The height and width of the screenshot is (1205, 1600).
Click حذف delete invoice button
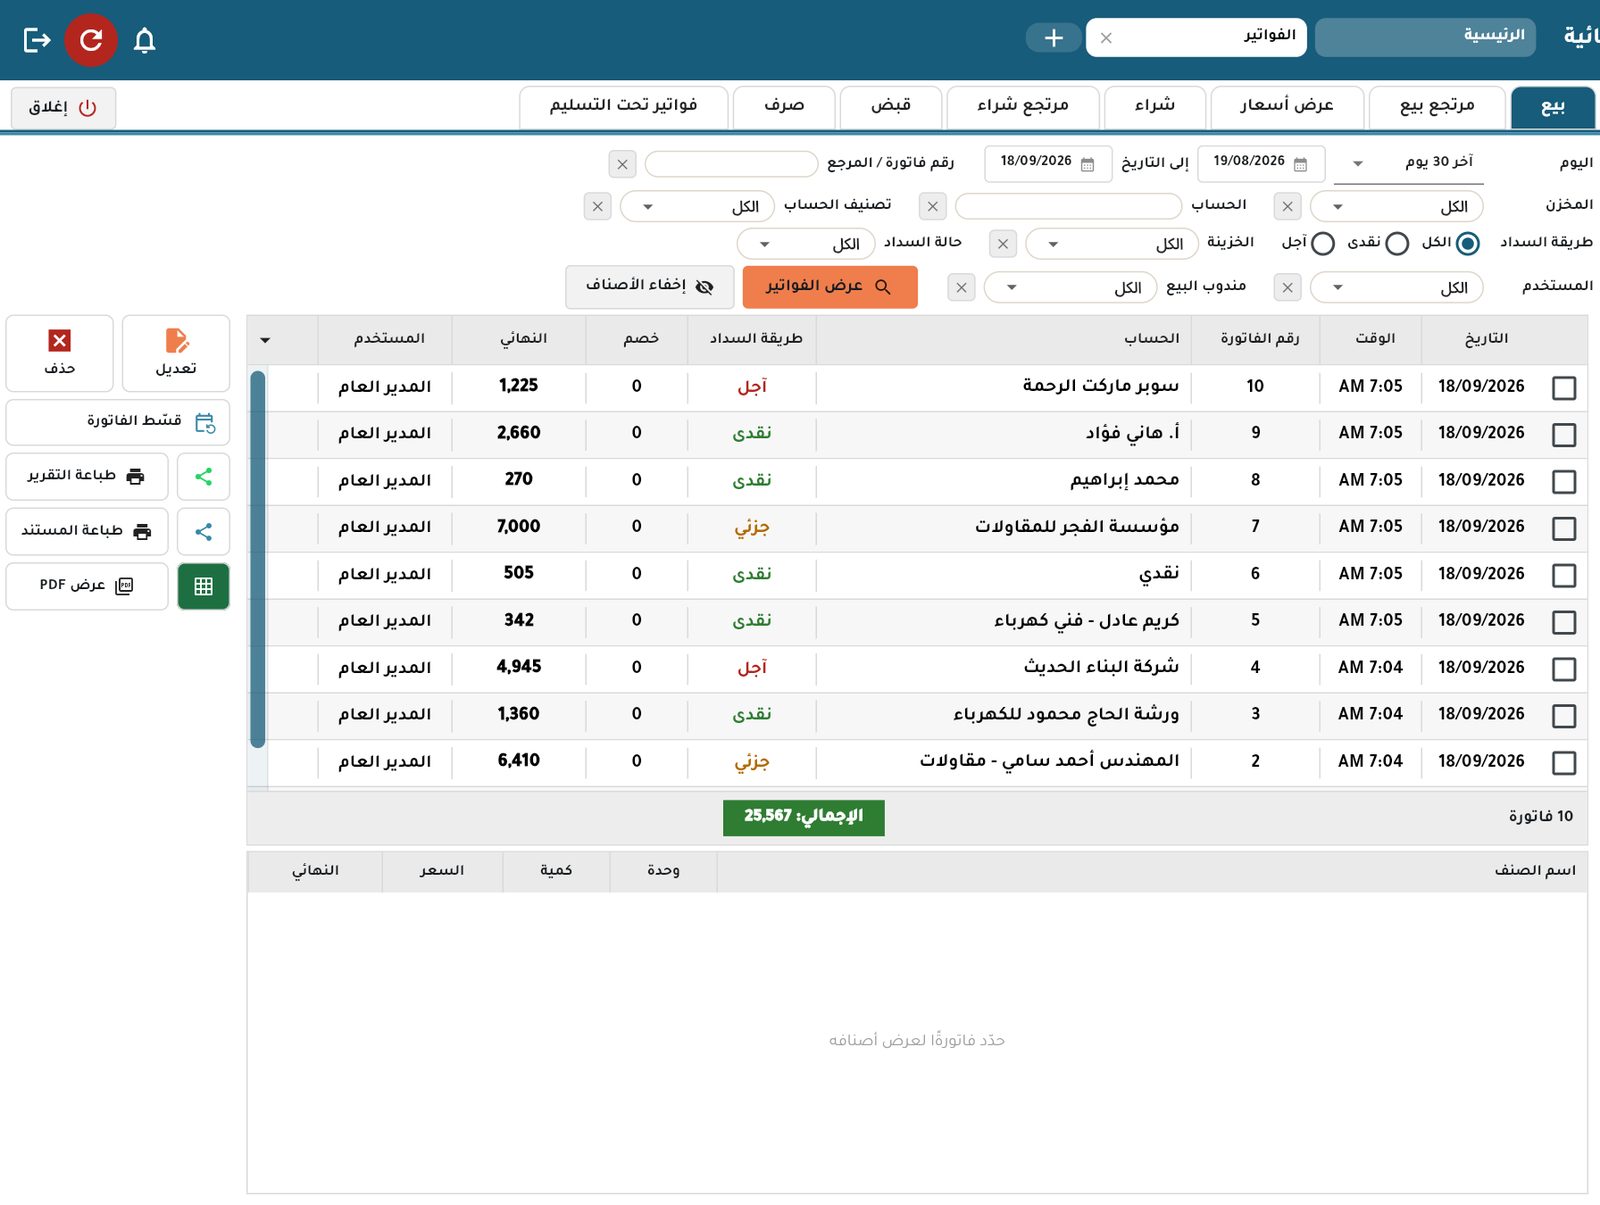coord(60,353)
